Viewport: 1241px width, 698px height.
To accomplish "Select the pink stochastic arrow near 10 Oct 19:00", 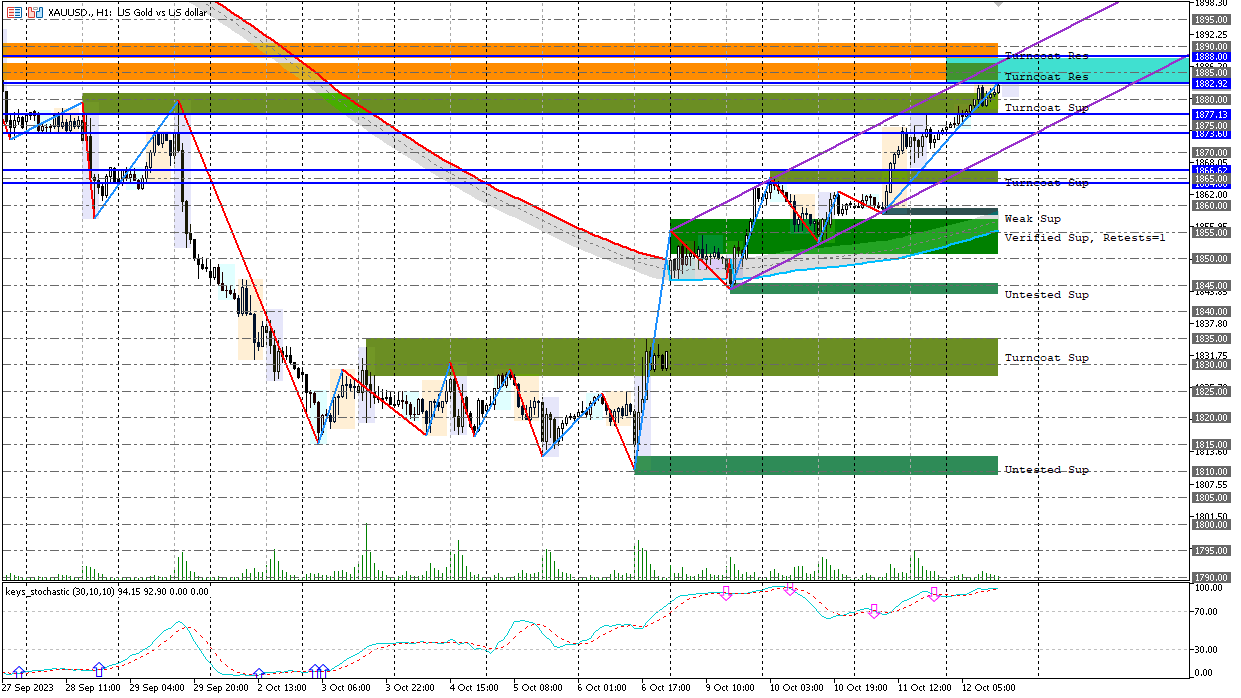I will (x=873, y=611).
